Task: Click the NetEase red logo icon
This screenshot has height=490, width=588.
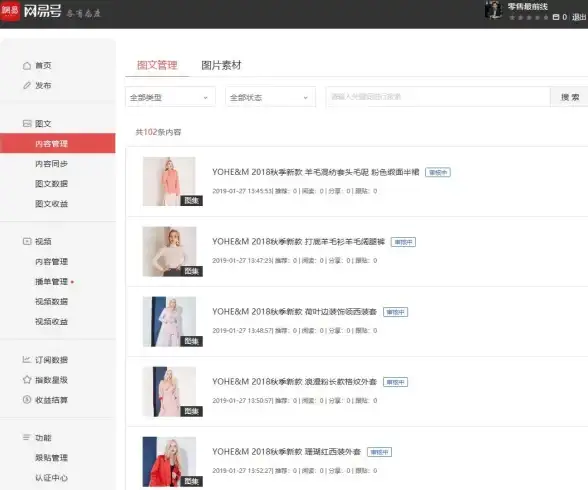Action: [10, 10]
